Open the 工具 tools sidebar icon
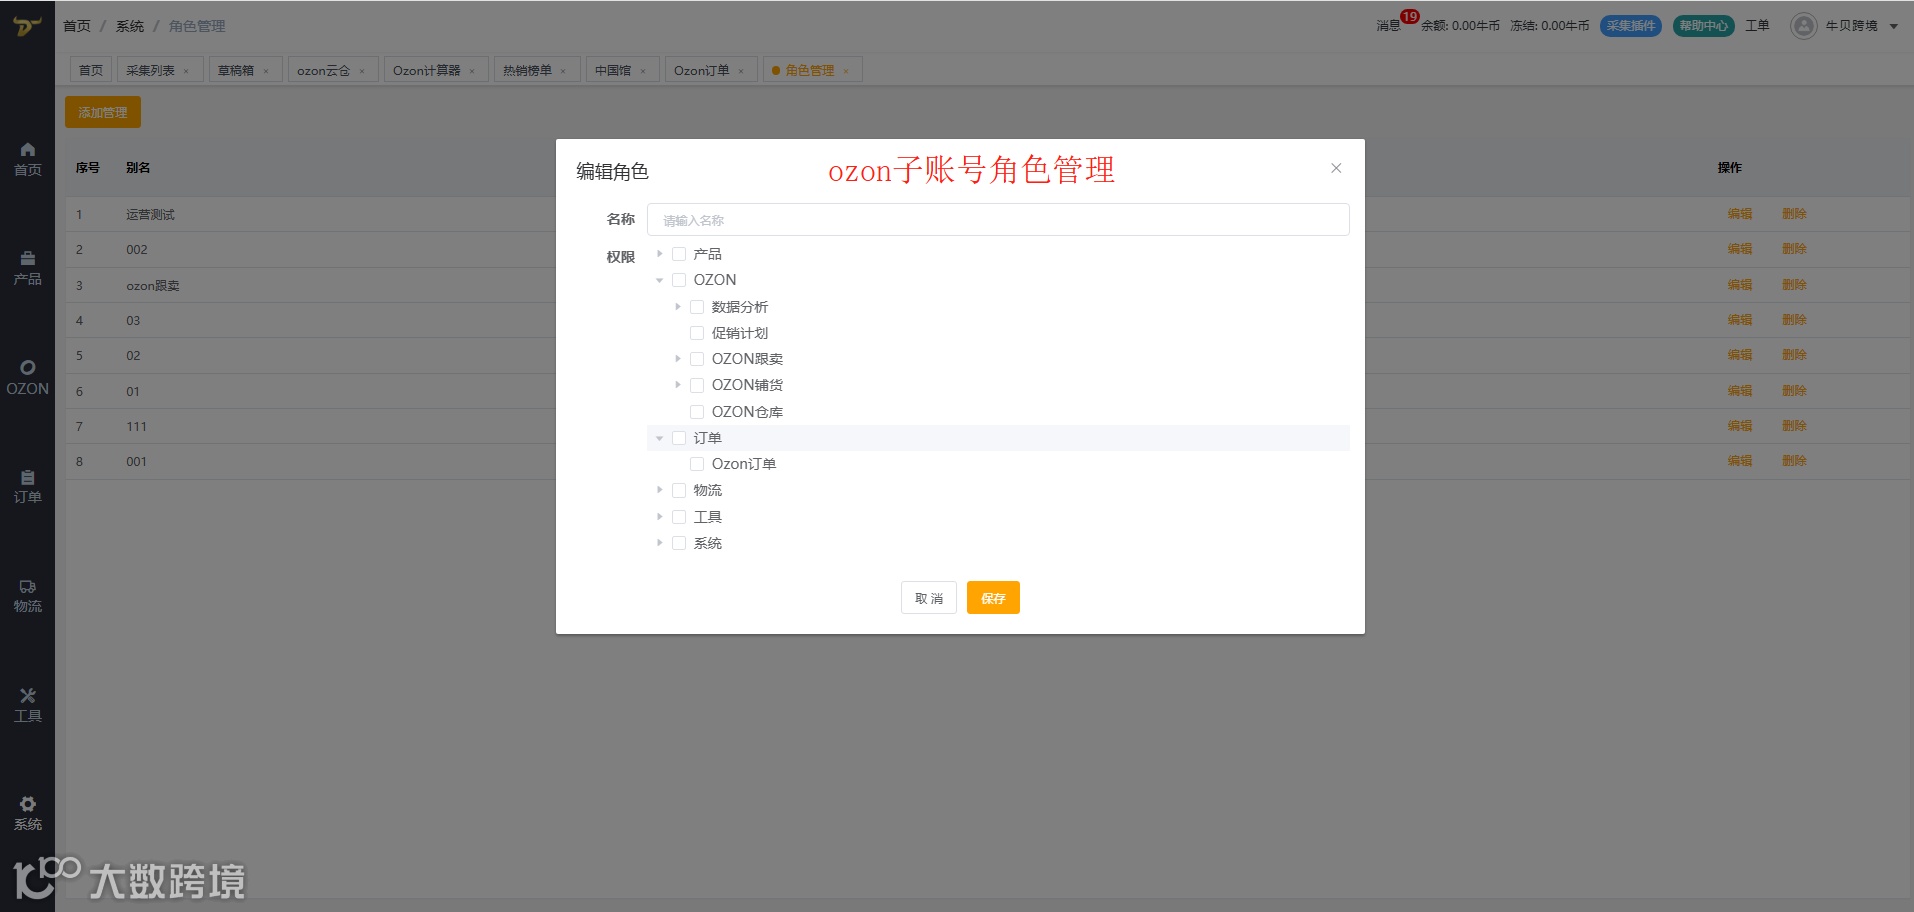Screen dimensions: 1914x912 (28, 696)
